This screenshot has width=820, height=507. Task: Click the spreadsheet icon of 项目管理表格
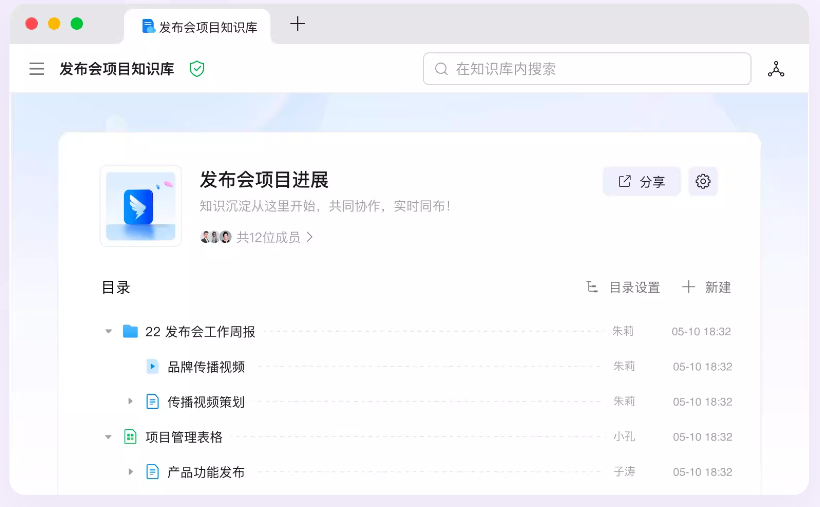click(x=130, y=436)
